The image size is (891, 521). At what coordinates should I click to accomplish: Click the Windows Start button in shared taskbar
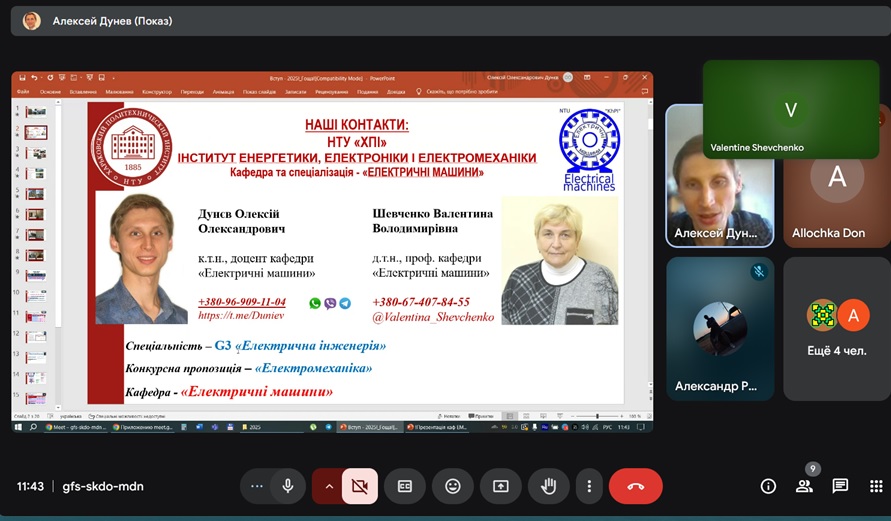[18, 427]
